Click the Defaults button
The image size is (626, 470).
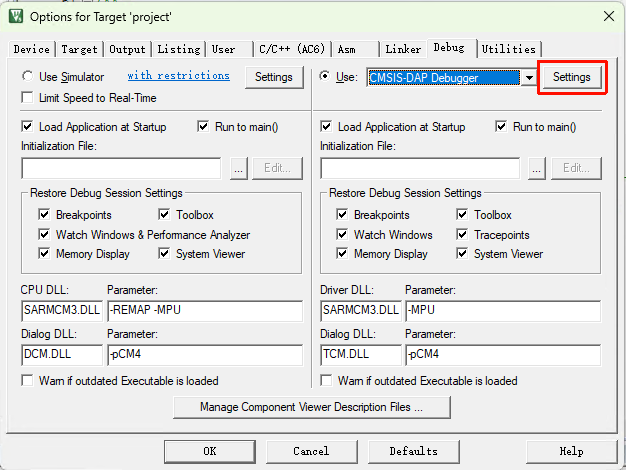[413, 451]
